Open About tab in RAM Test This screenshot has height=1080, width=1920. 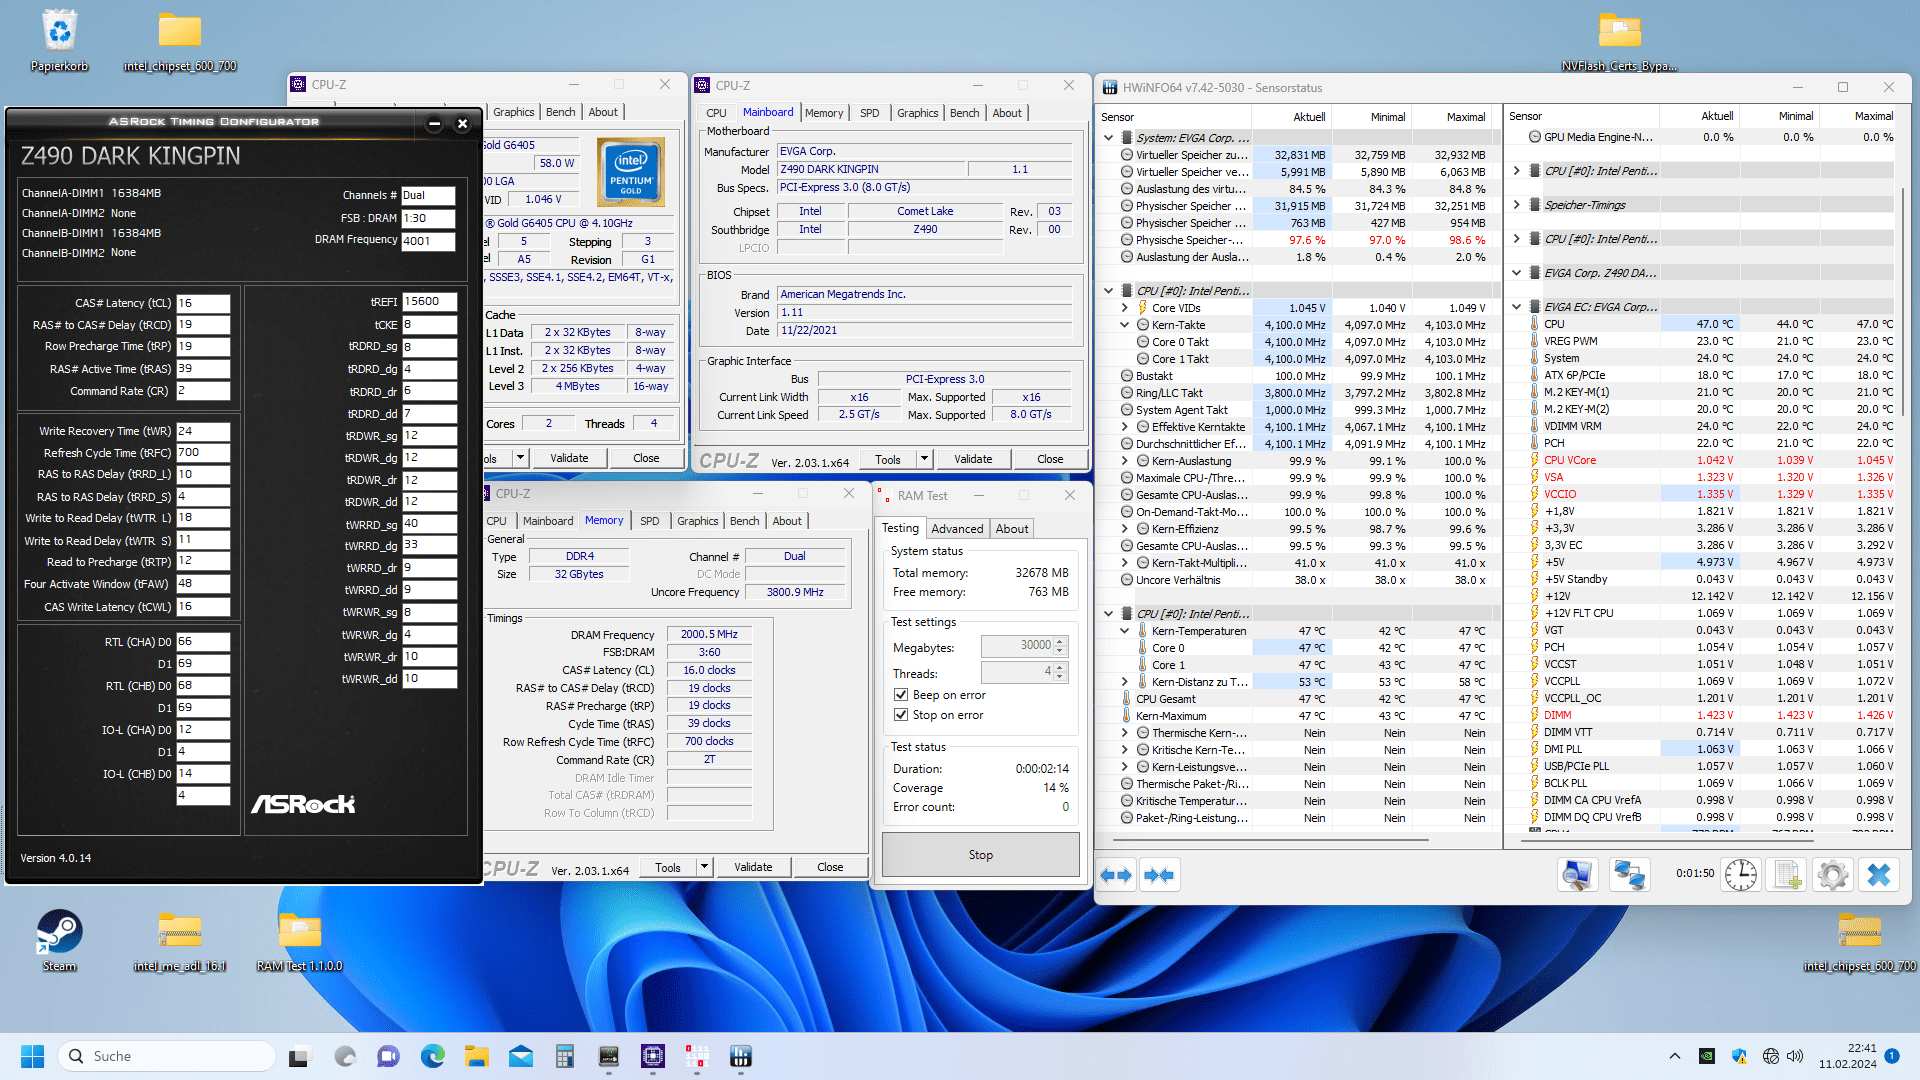tap(1011, 529)
